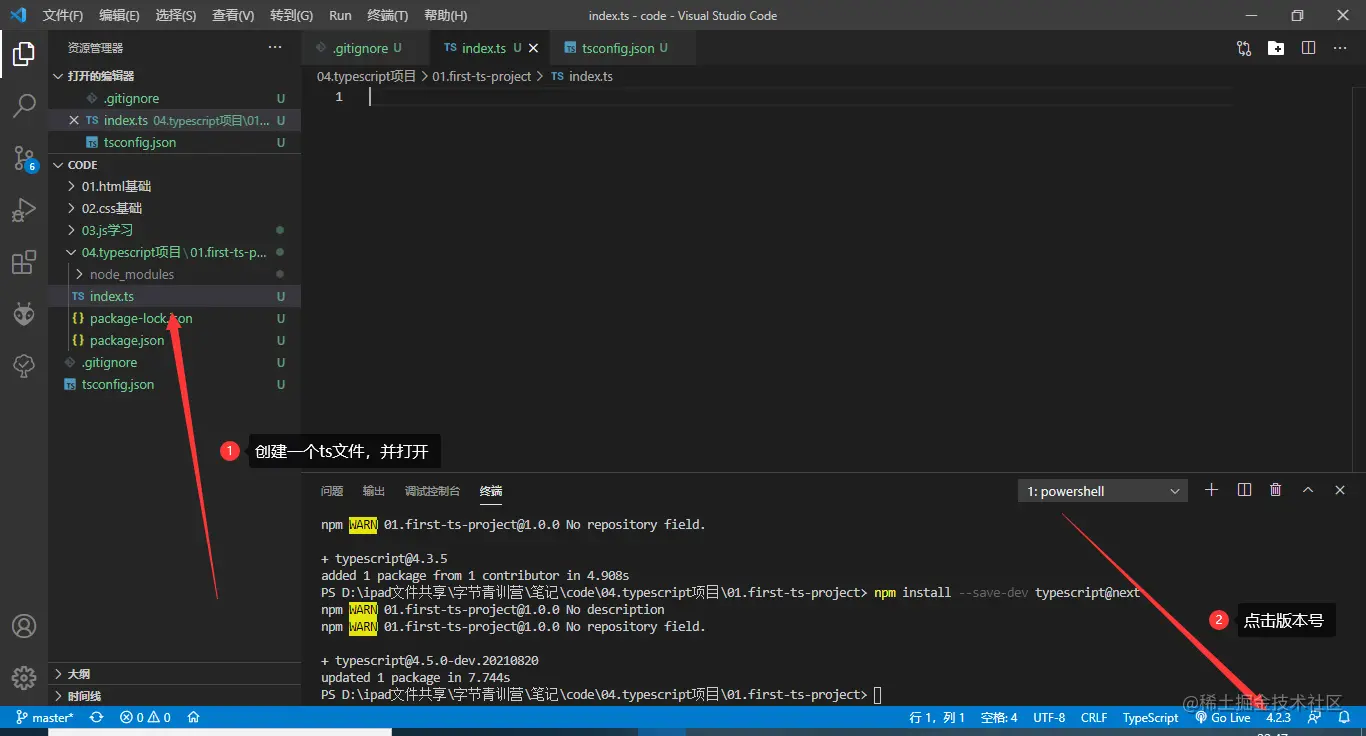The height and width of the screenshot is (736, 1366).
Task: Maximize the terminal panel with up chevron
Action: pyautogui.click(x=1308, y=490)
